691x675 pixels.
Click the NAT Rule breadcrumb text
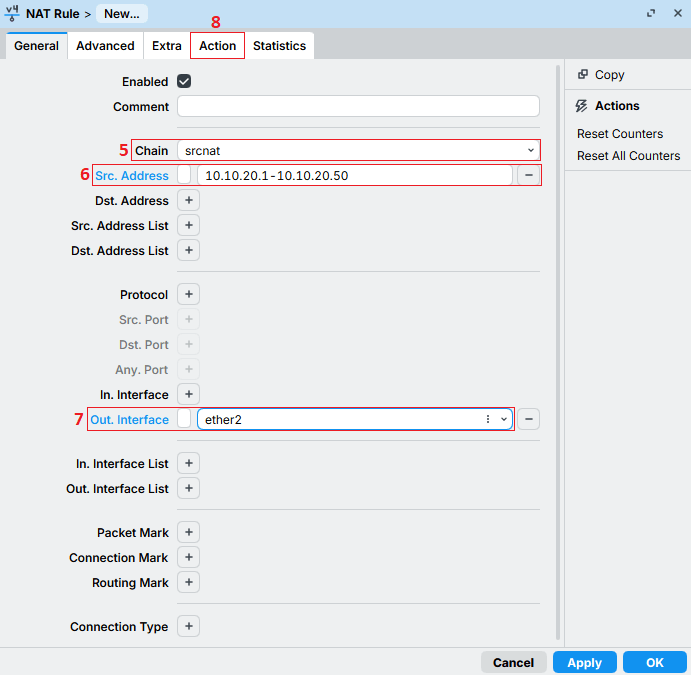coord(52,14)
